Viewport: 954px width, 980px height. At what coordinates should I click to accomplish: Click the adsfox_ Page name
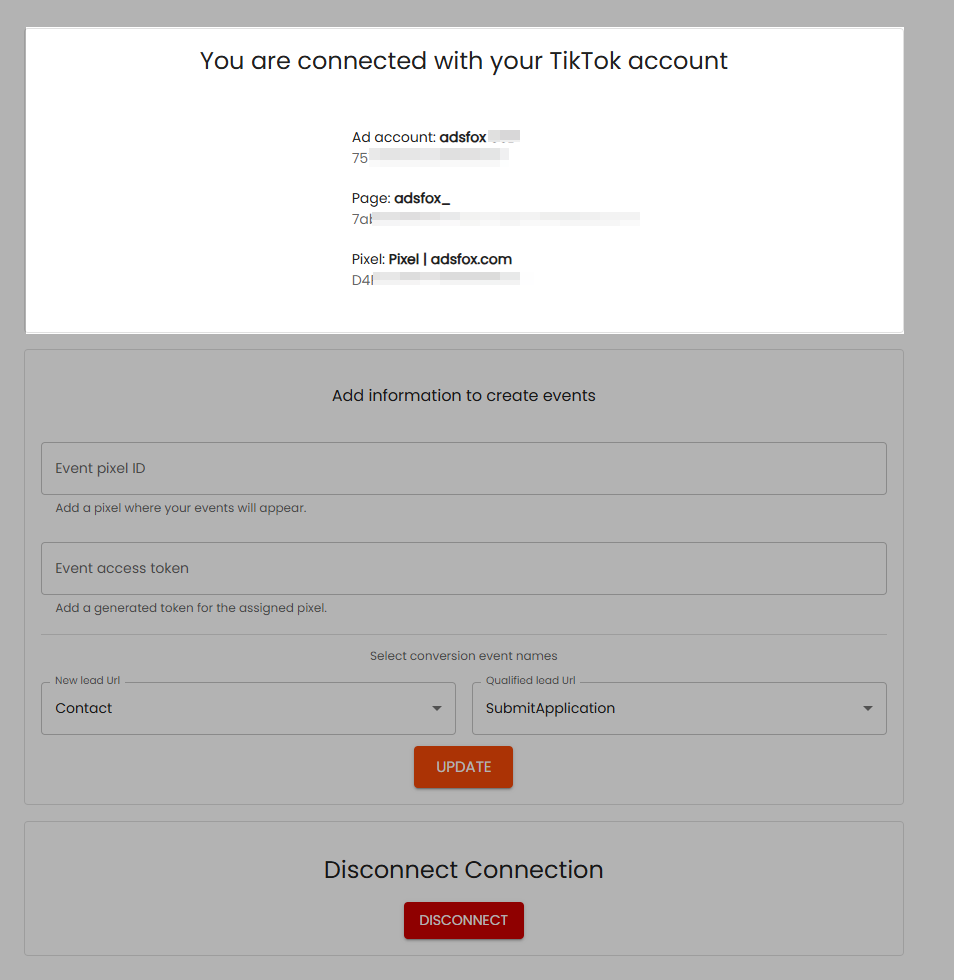[422, 198]
